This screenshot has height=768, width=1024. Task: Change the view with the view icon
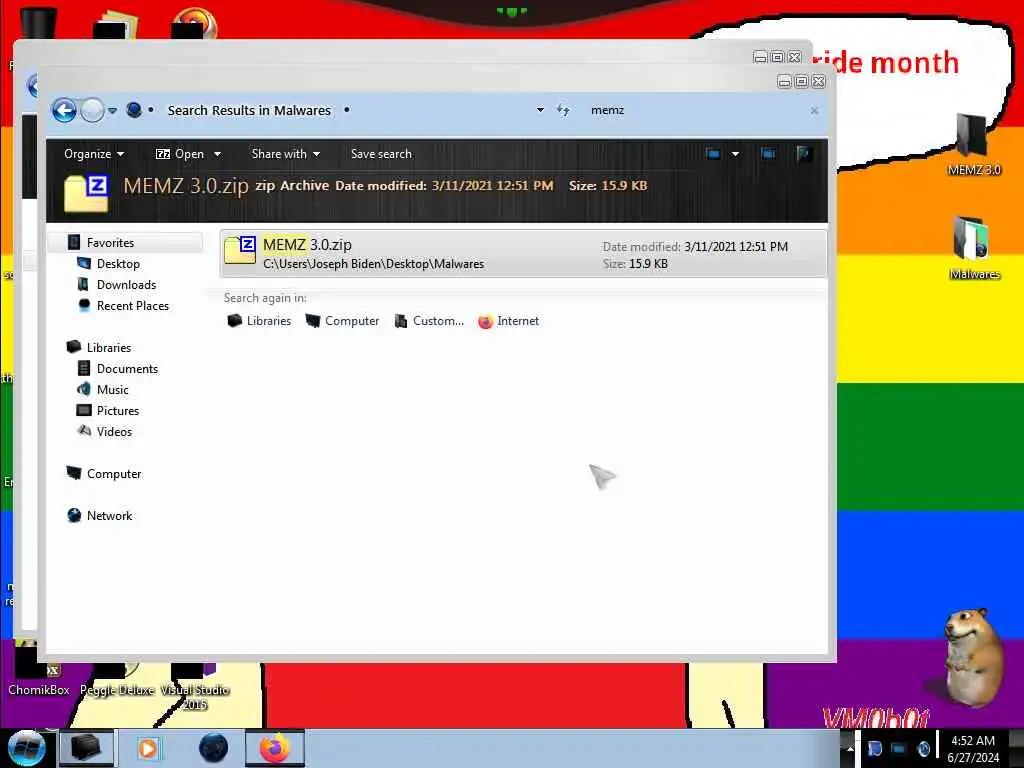pyautogui.click(x=713, y=154)
